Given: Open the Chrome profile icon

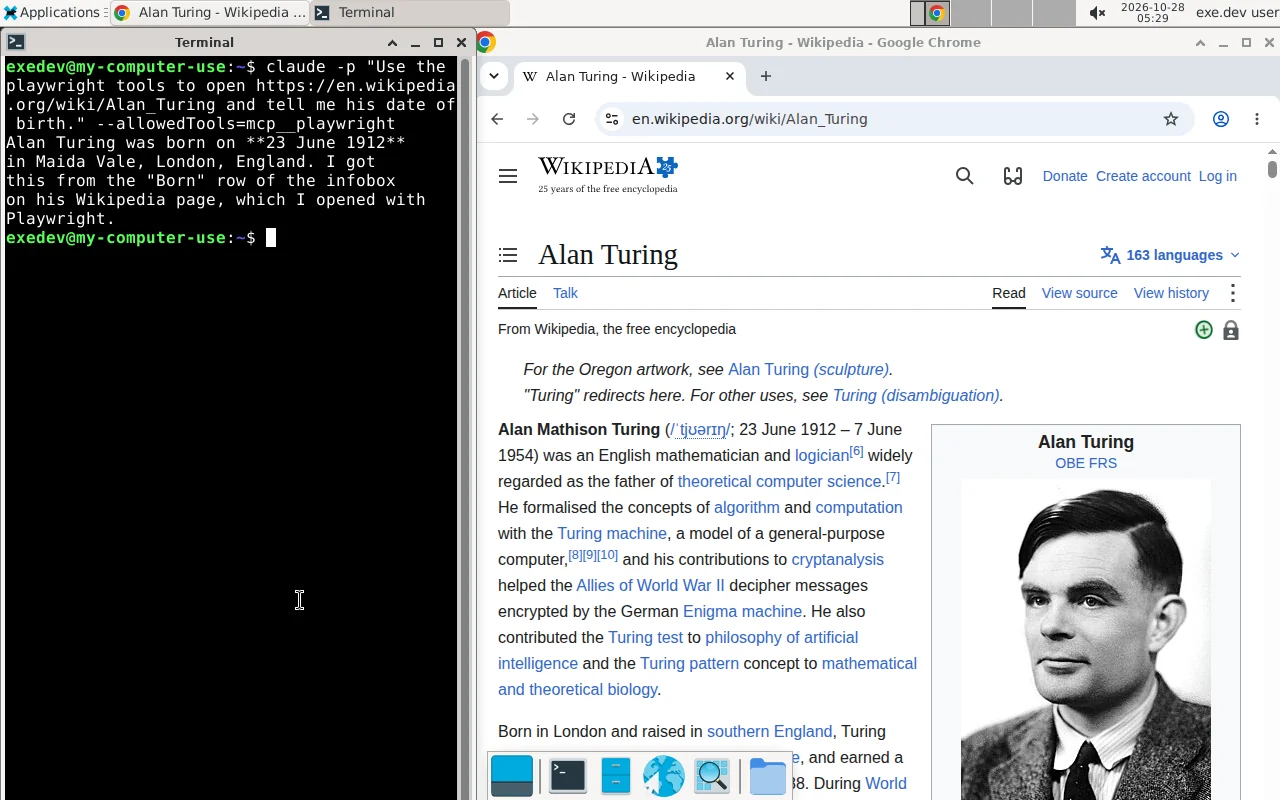Looking at the screenshot, I should pos(1221,119).
